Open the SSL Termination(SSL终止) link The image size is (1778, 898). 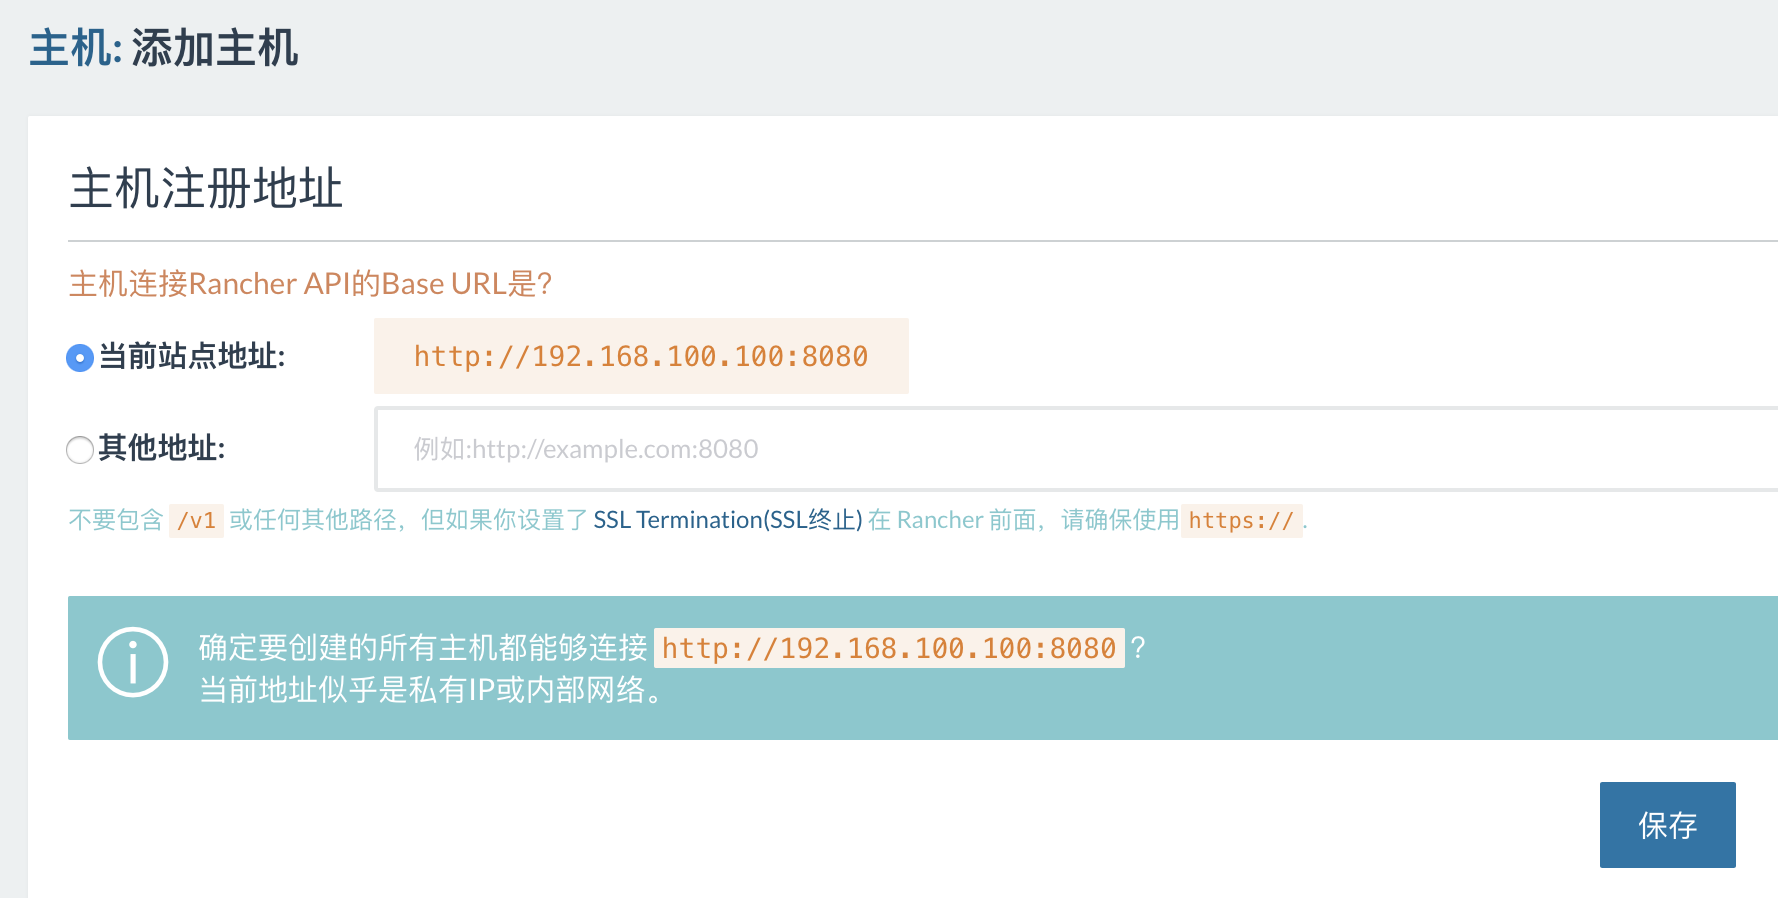tap(728, 520)
